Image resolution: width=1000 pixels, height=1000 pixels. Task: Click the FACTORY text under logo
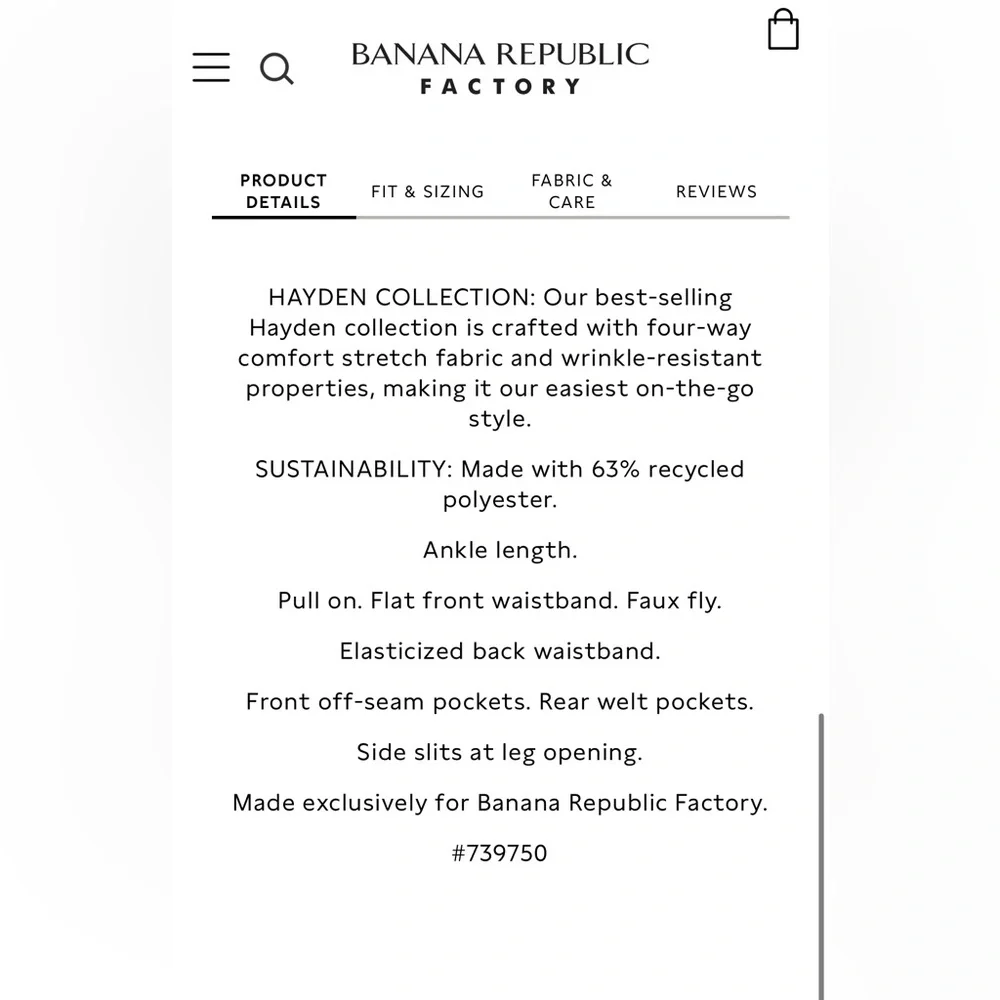[x=500, y=87]
